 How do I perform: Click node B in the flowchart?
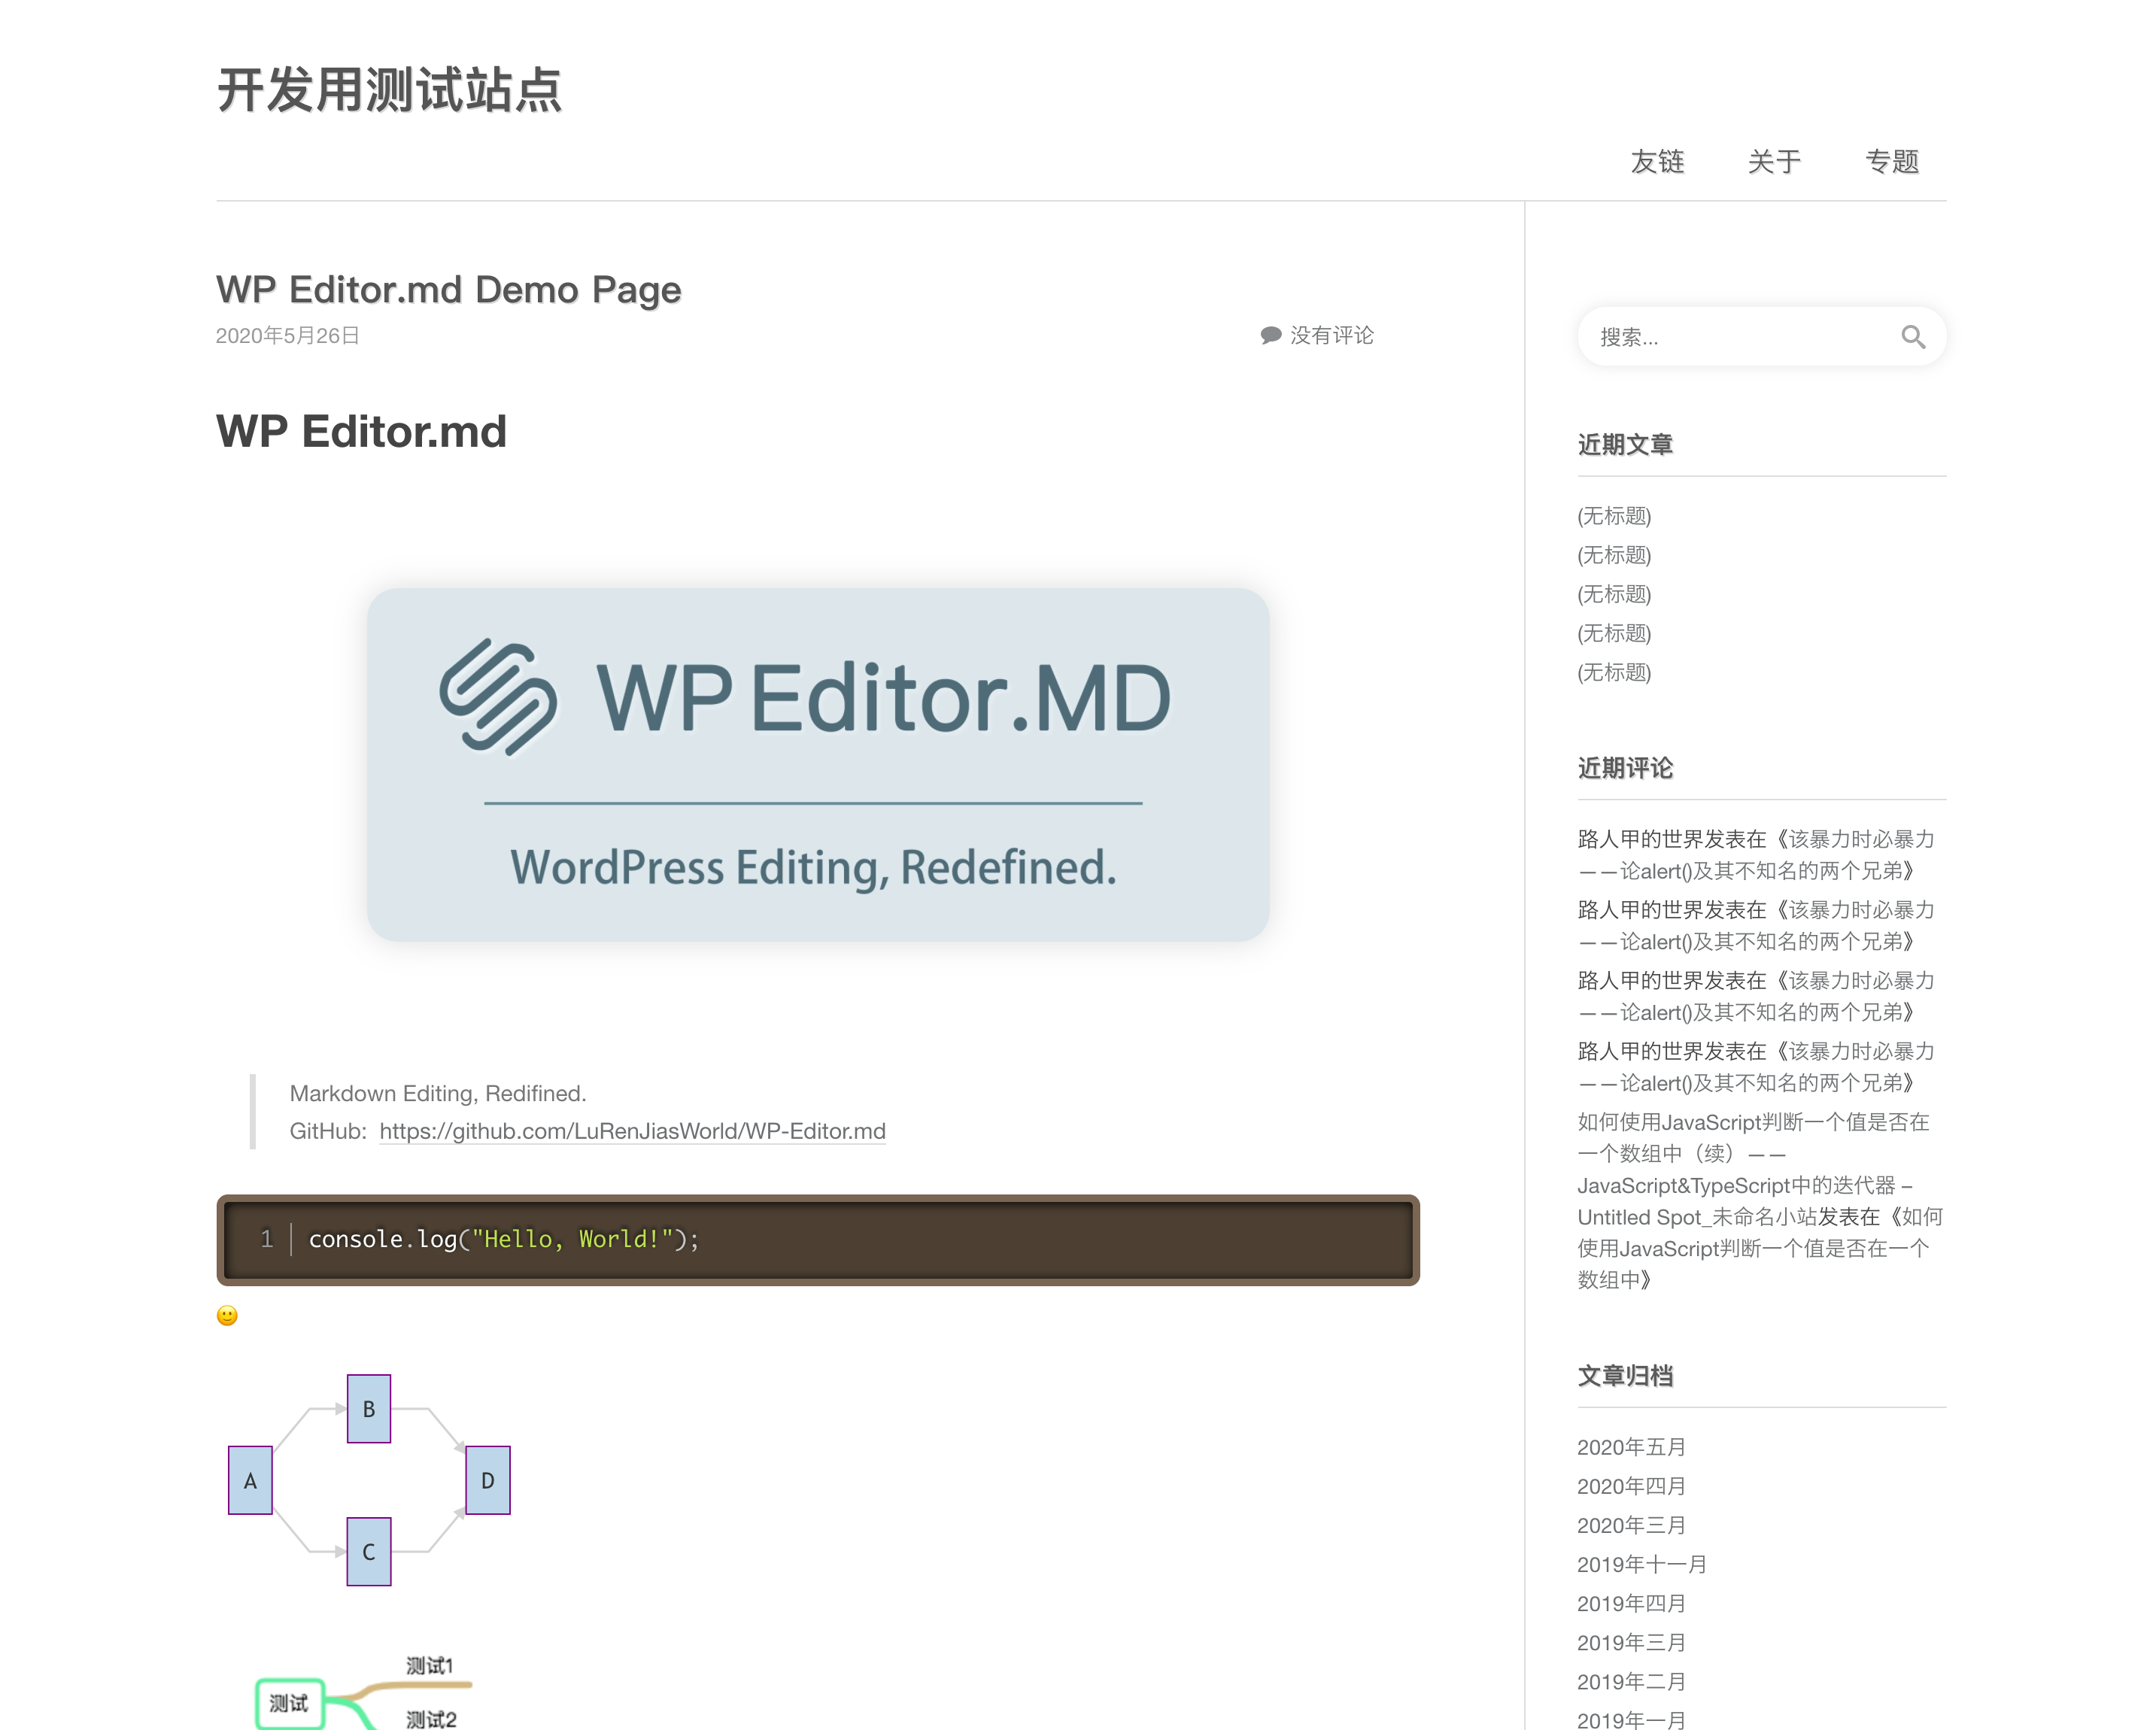point(369,1408)
